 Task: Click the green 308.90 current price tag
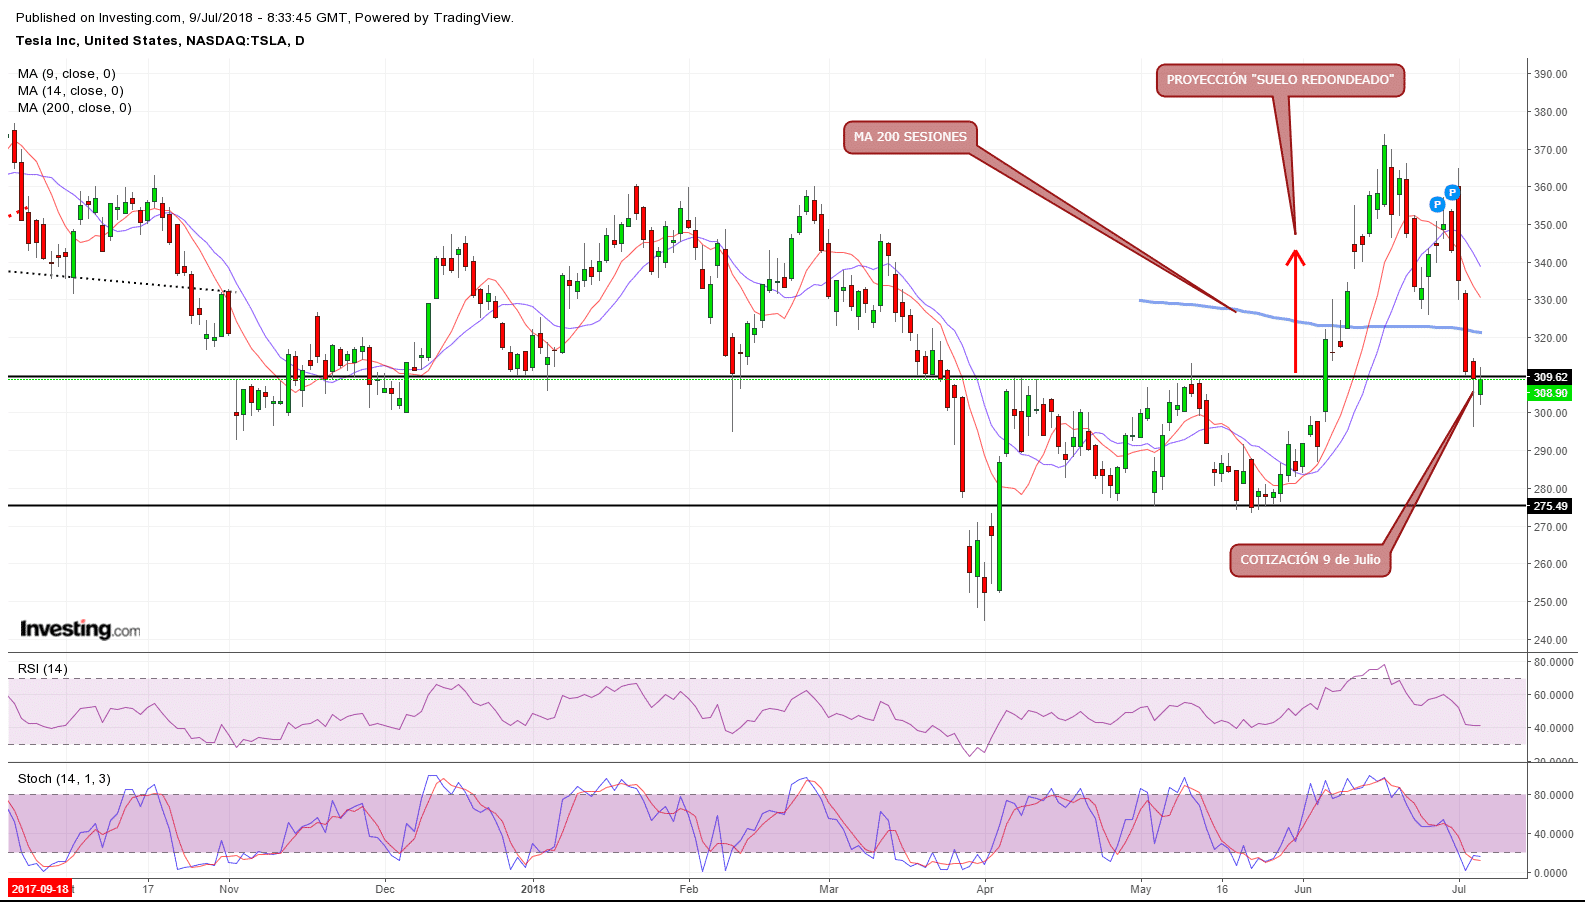coord(1550,394)
